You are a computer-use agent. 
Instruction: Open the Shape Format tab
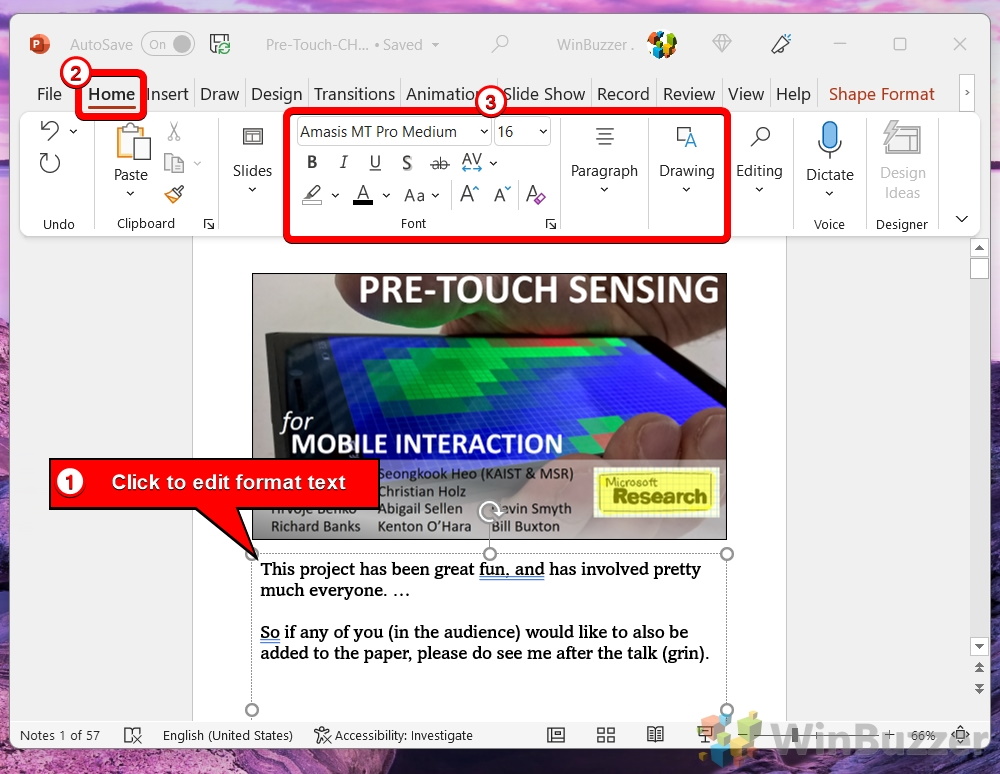(x=881, y=94)
